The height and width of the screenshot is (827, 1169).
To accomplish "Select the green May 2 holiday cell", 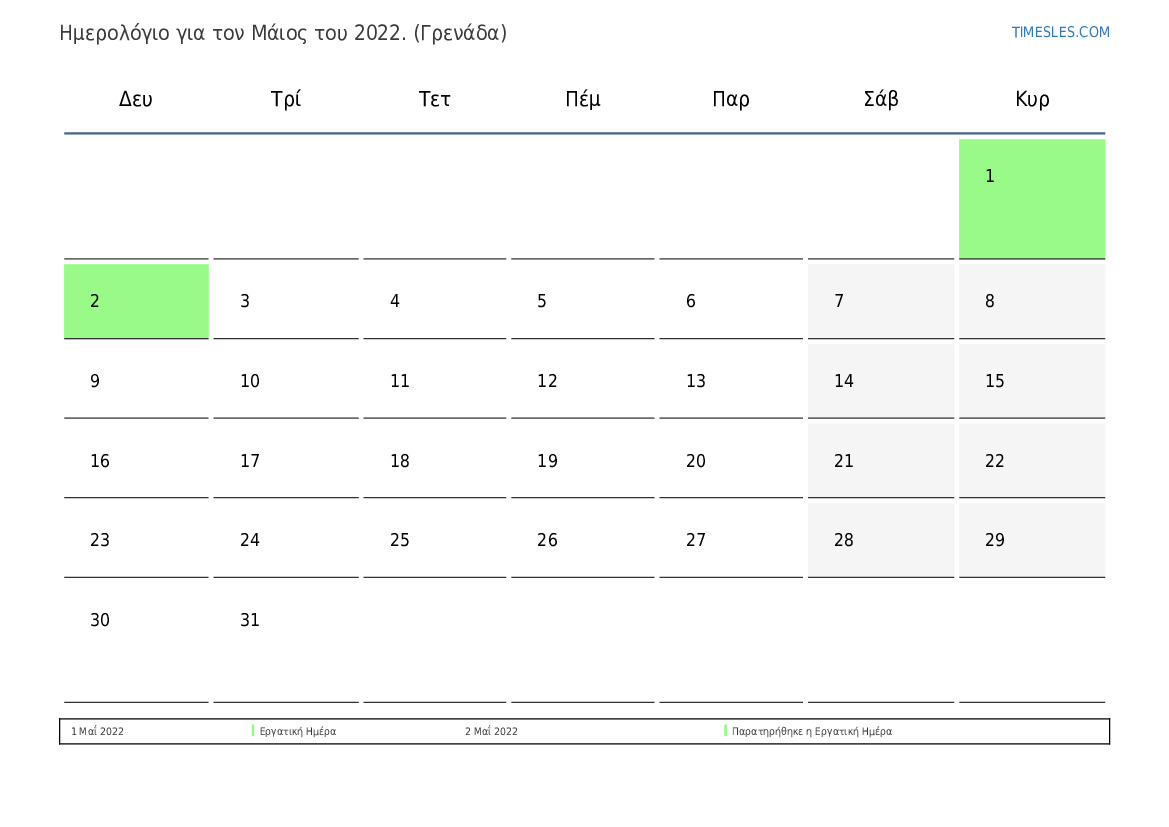I will pyautogui.click(x=136, y=301).
